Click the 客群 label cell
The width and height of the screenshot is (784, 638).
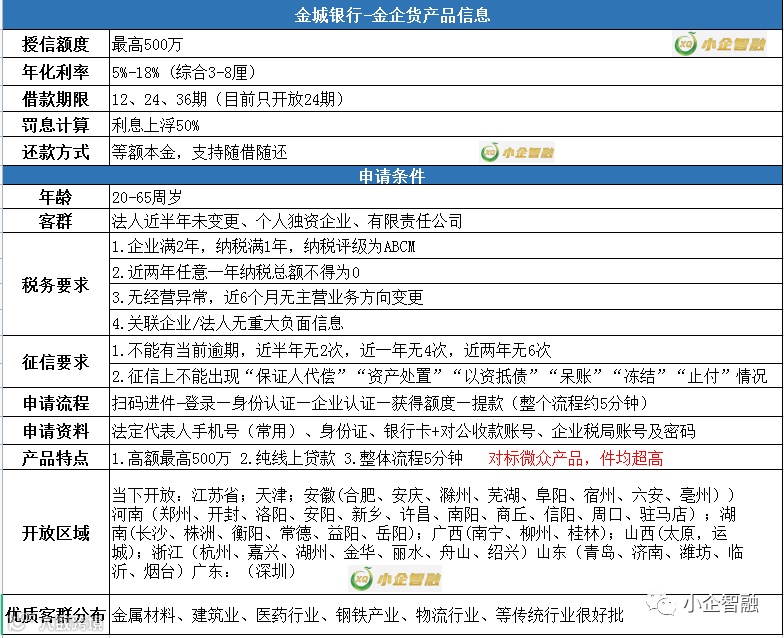point(56,220)
